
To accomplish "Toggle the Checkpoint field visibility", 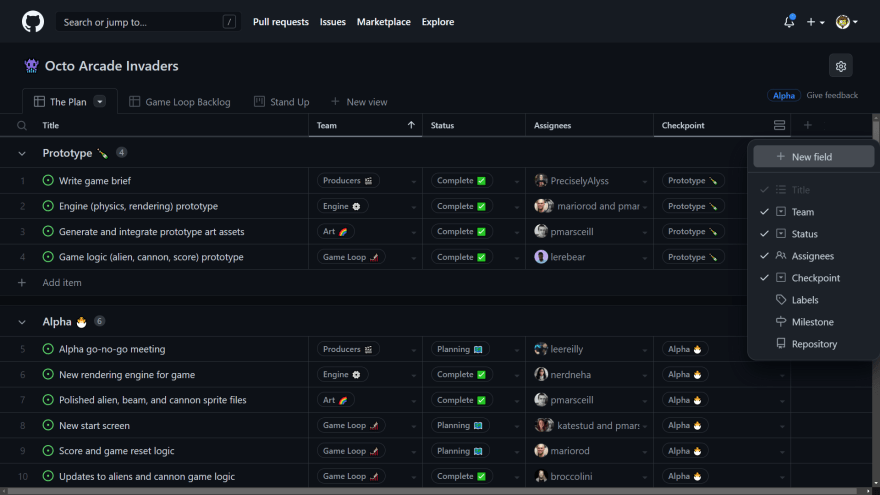I will pos(813,278).
